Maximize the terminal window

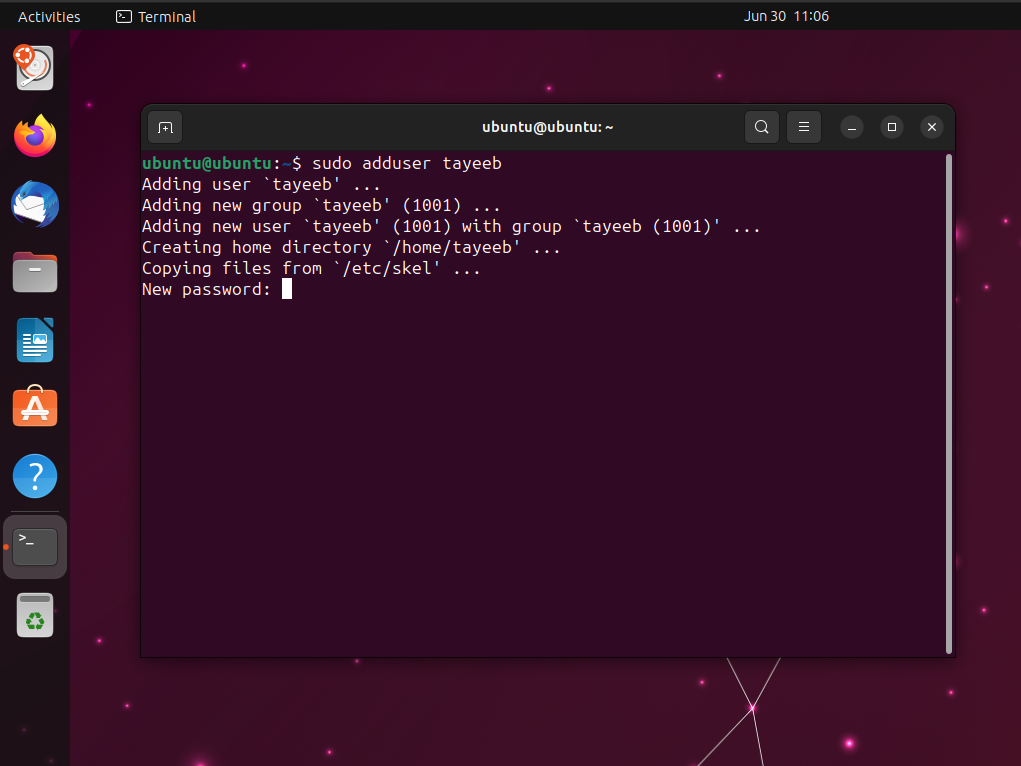[x=891, y=127]
